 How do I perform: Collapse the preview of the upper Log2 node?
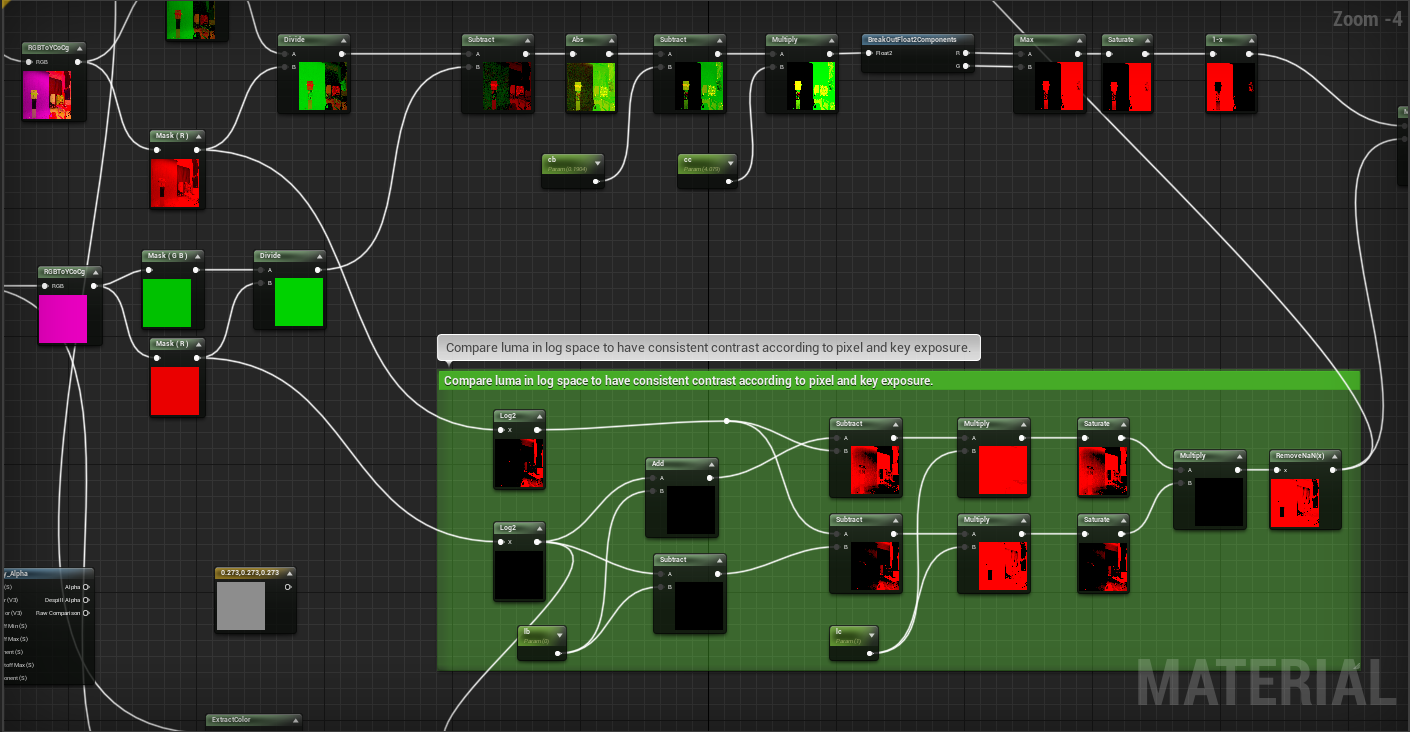click(x=540, y=415)
